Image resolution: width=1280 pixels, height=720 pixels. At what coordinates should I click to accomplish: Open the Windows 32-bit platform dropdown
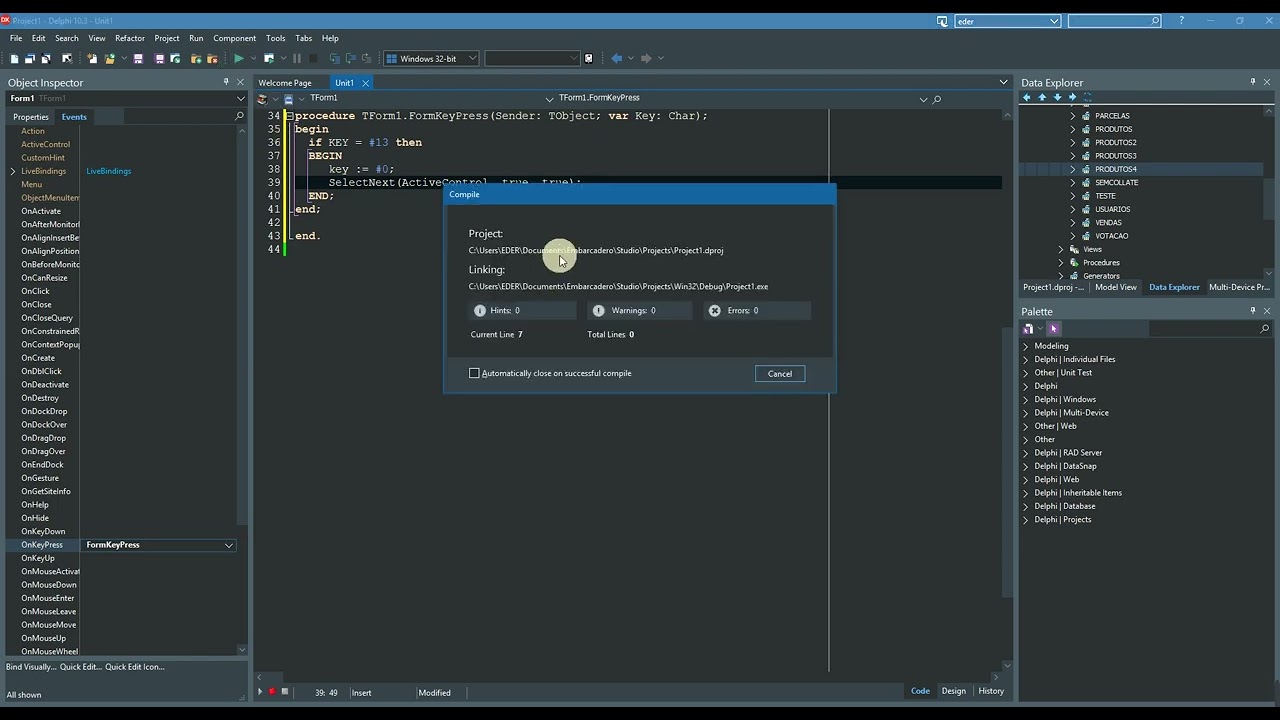pos(472,58)
